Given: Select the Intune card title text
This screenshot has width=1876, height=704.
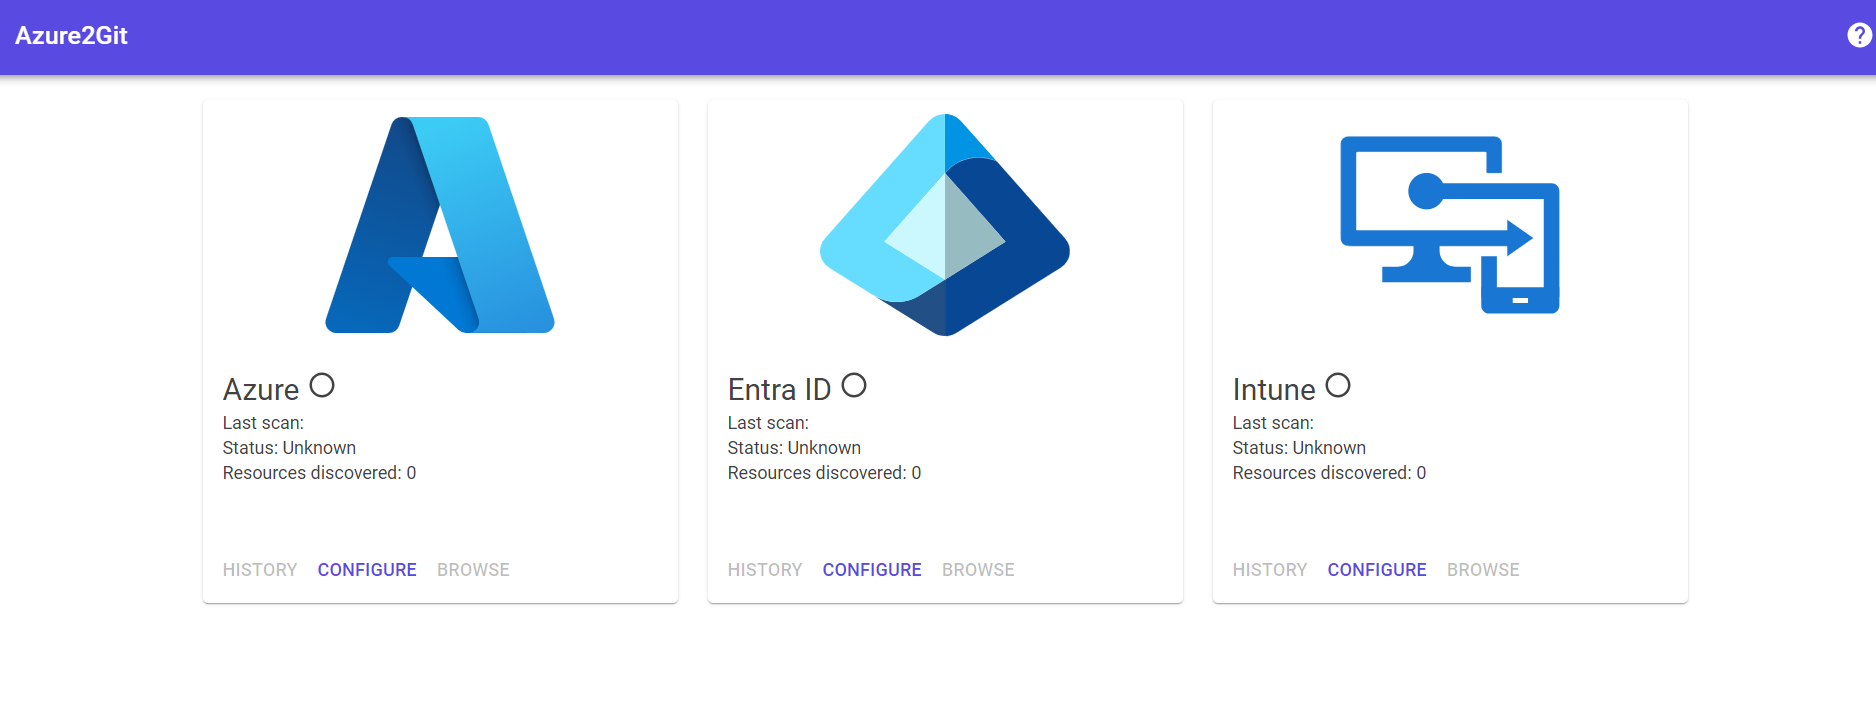Looking at the screenshot, I should (x=1274, y=389).
